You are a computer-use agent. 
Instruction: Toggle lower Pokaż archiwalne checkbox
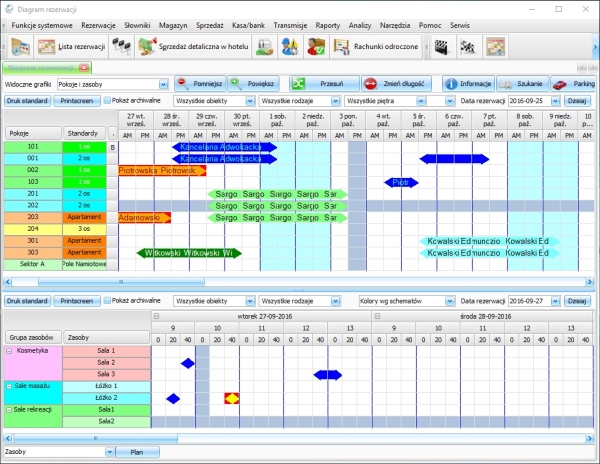click(108, 300)
